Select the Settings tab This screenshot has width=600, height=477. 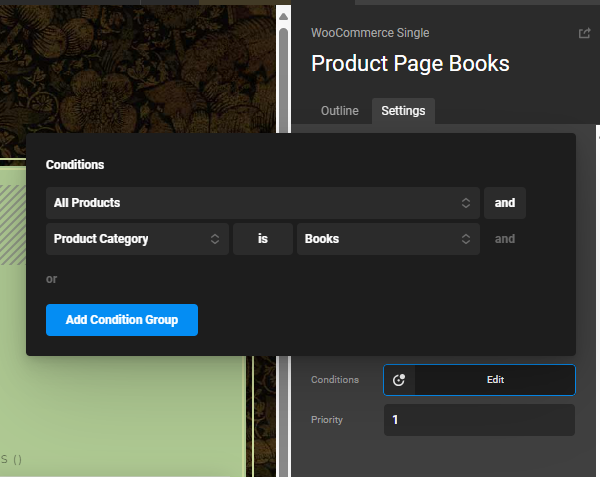[403, 111]
